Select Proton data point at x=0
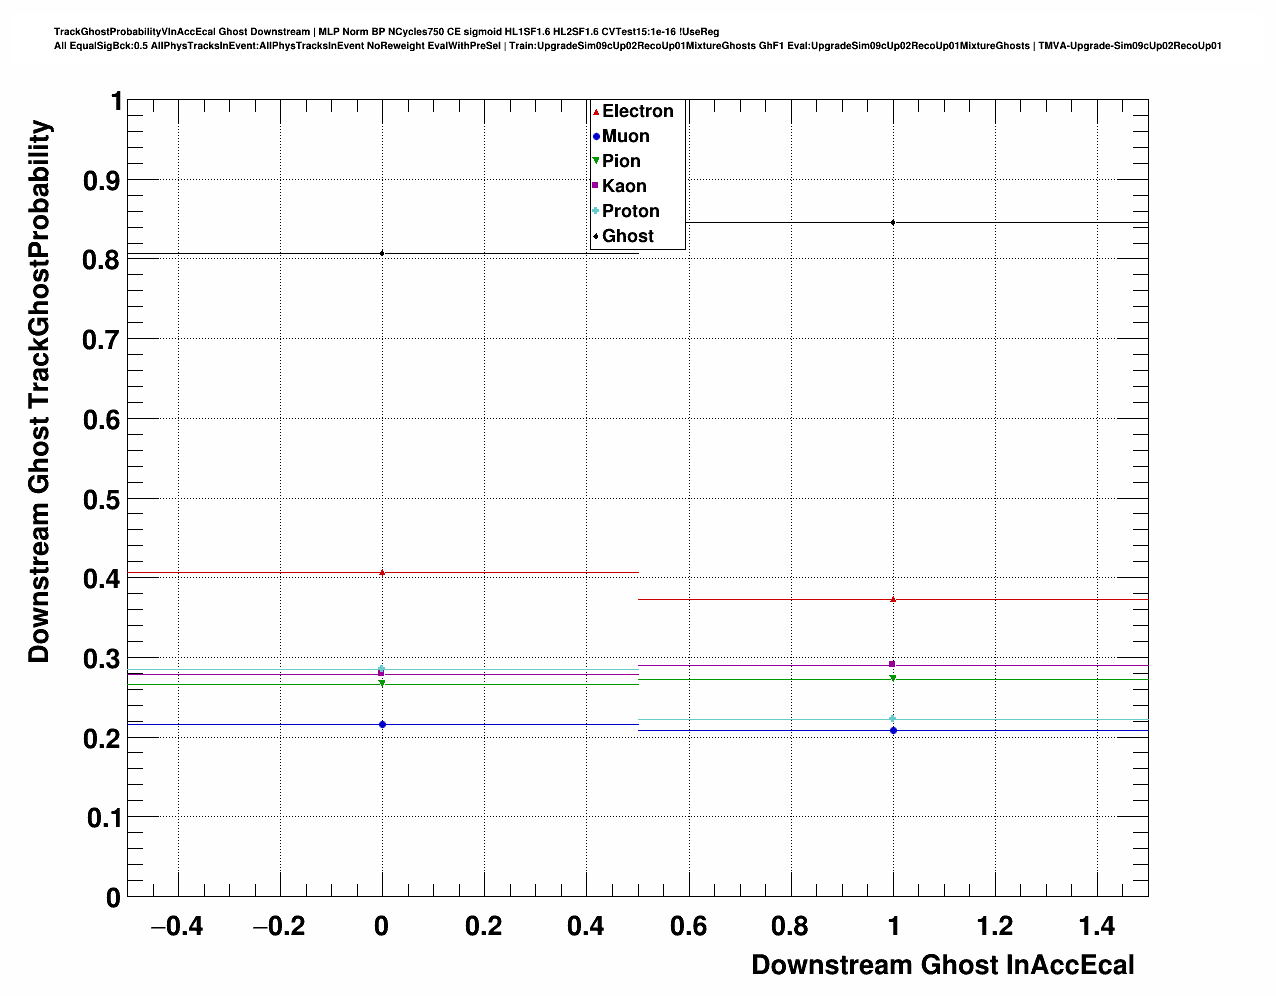Screen dimensions: 1276x996 [382, 669]
